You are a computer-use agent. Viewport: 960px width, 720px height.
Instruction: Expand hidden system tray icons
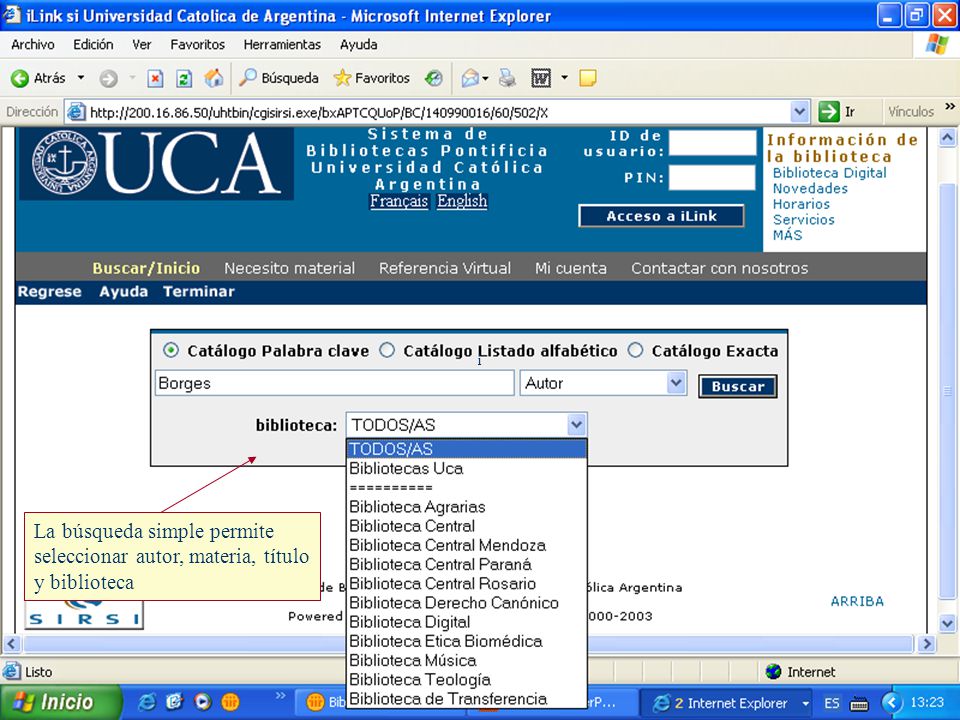[892, 702]
